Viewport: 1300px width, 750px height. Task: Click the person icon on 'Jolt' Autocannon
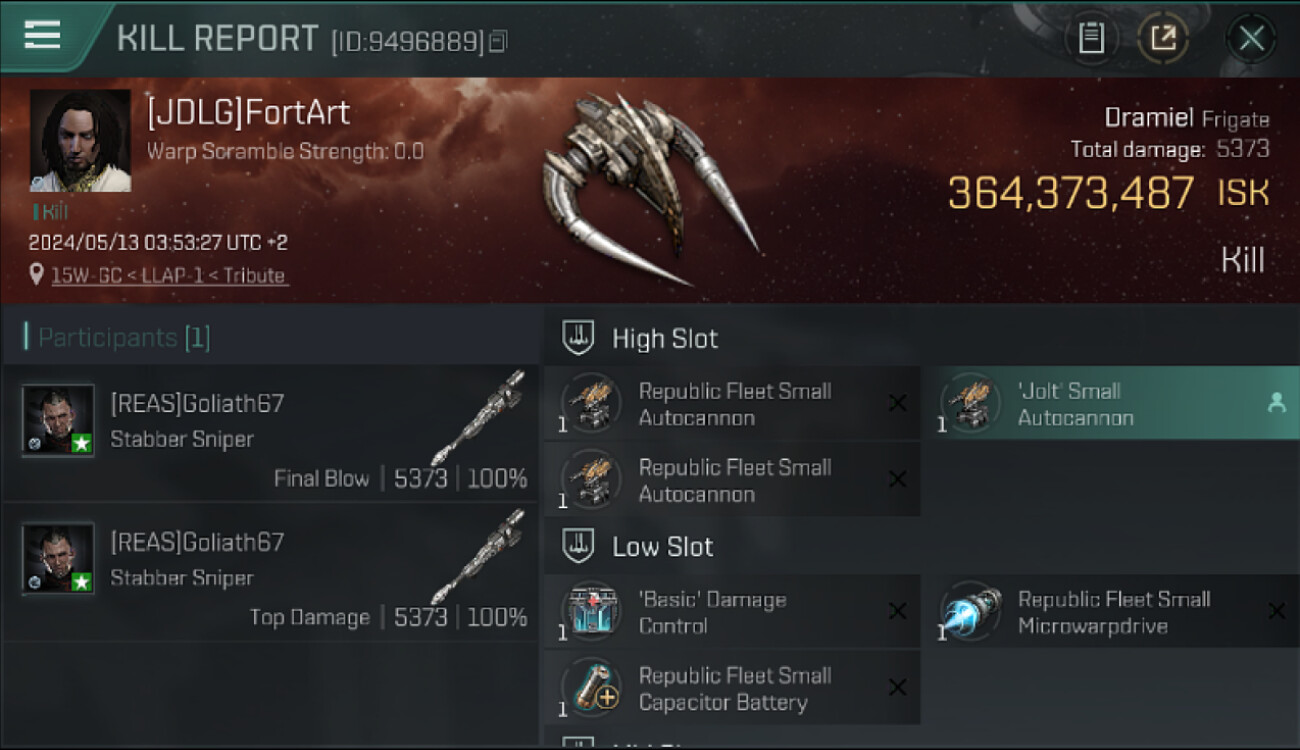click(1276, 403)
